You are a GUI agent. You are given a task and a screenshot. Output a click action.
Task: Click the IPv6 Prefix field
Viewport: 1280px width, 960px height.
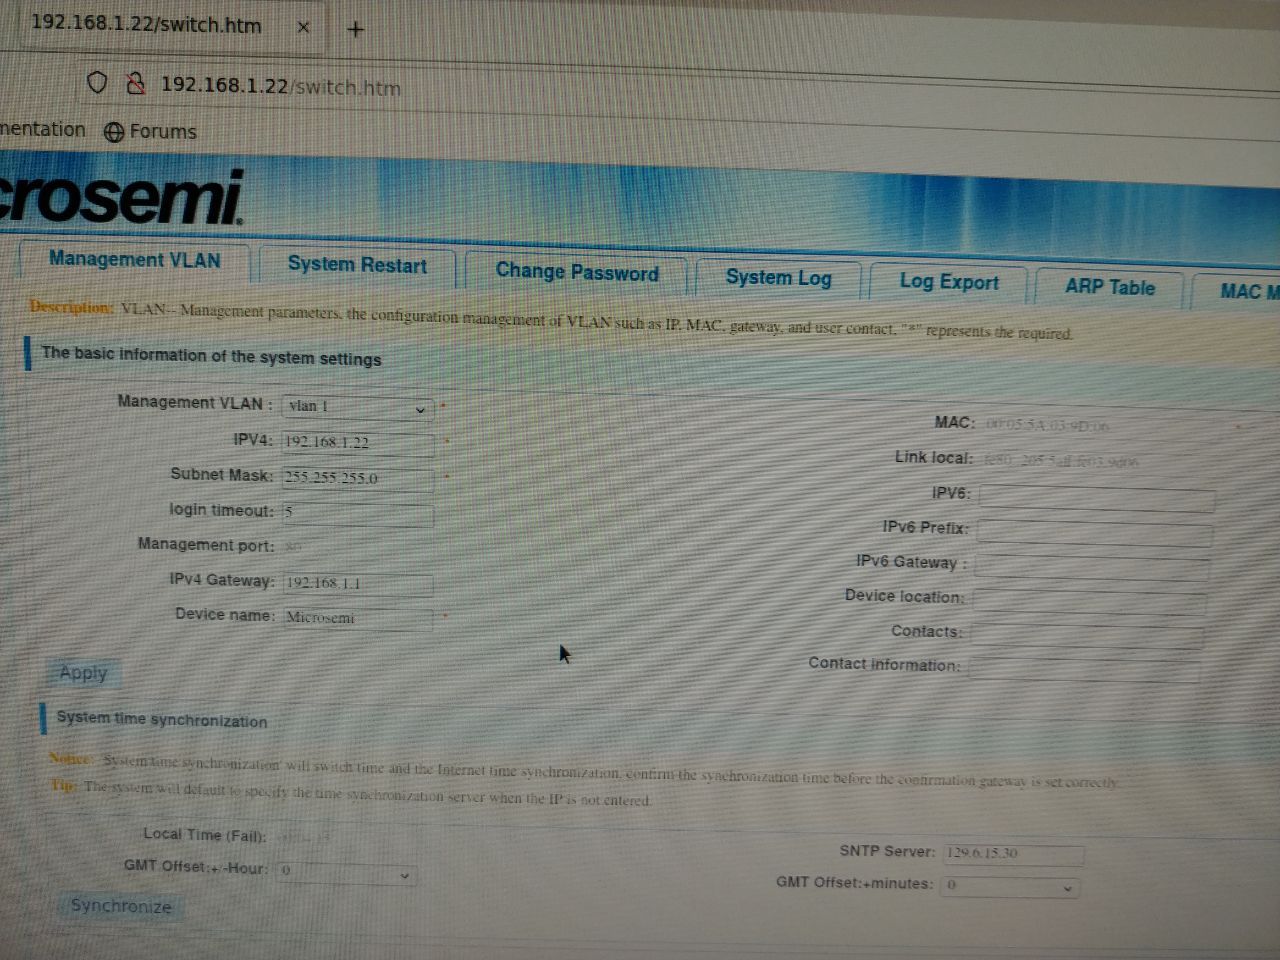[x=1094, y=532]
